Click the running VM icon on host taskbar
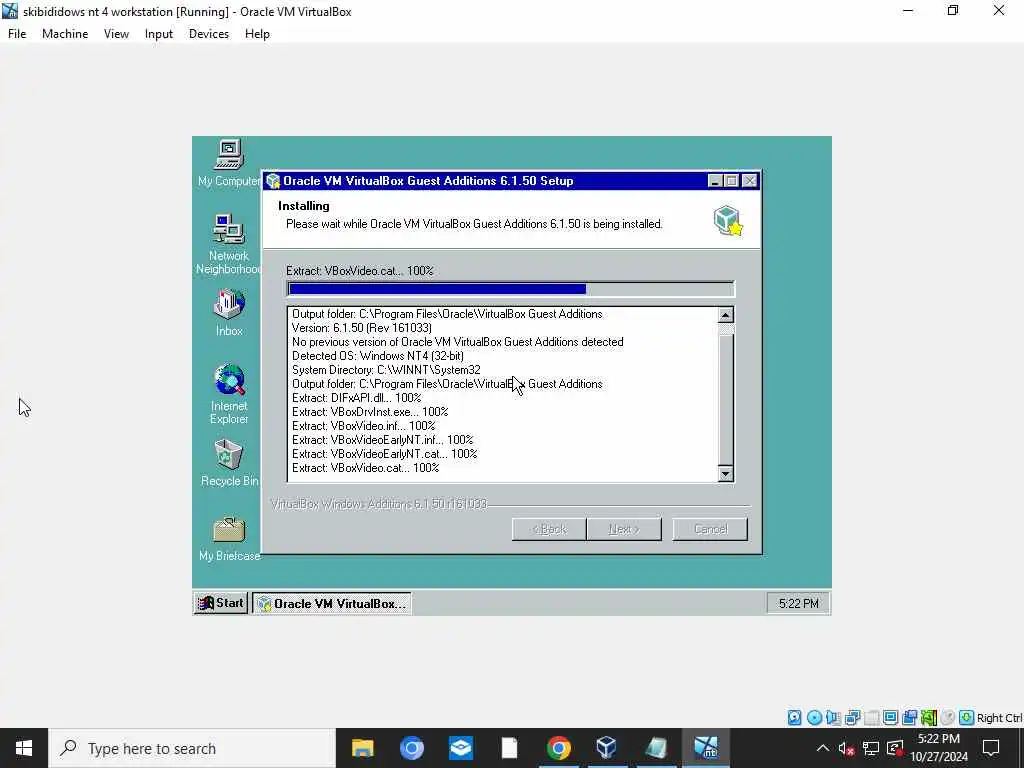This screenshot has height=768, width=1024. tap(706, 748)
